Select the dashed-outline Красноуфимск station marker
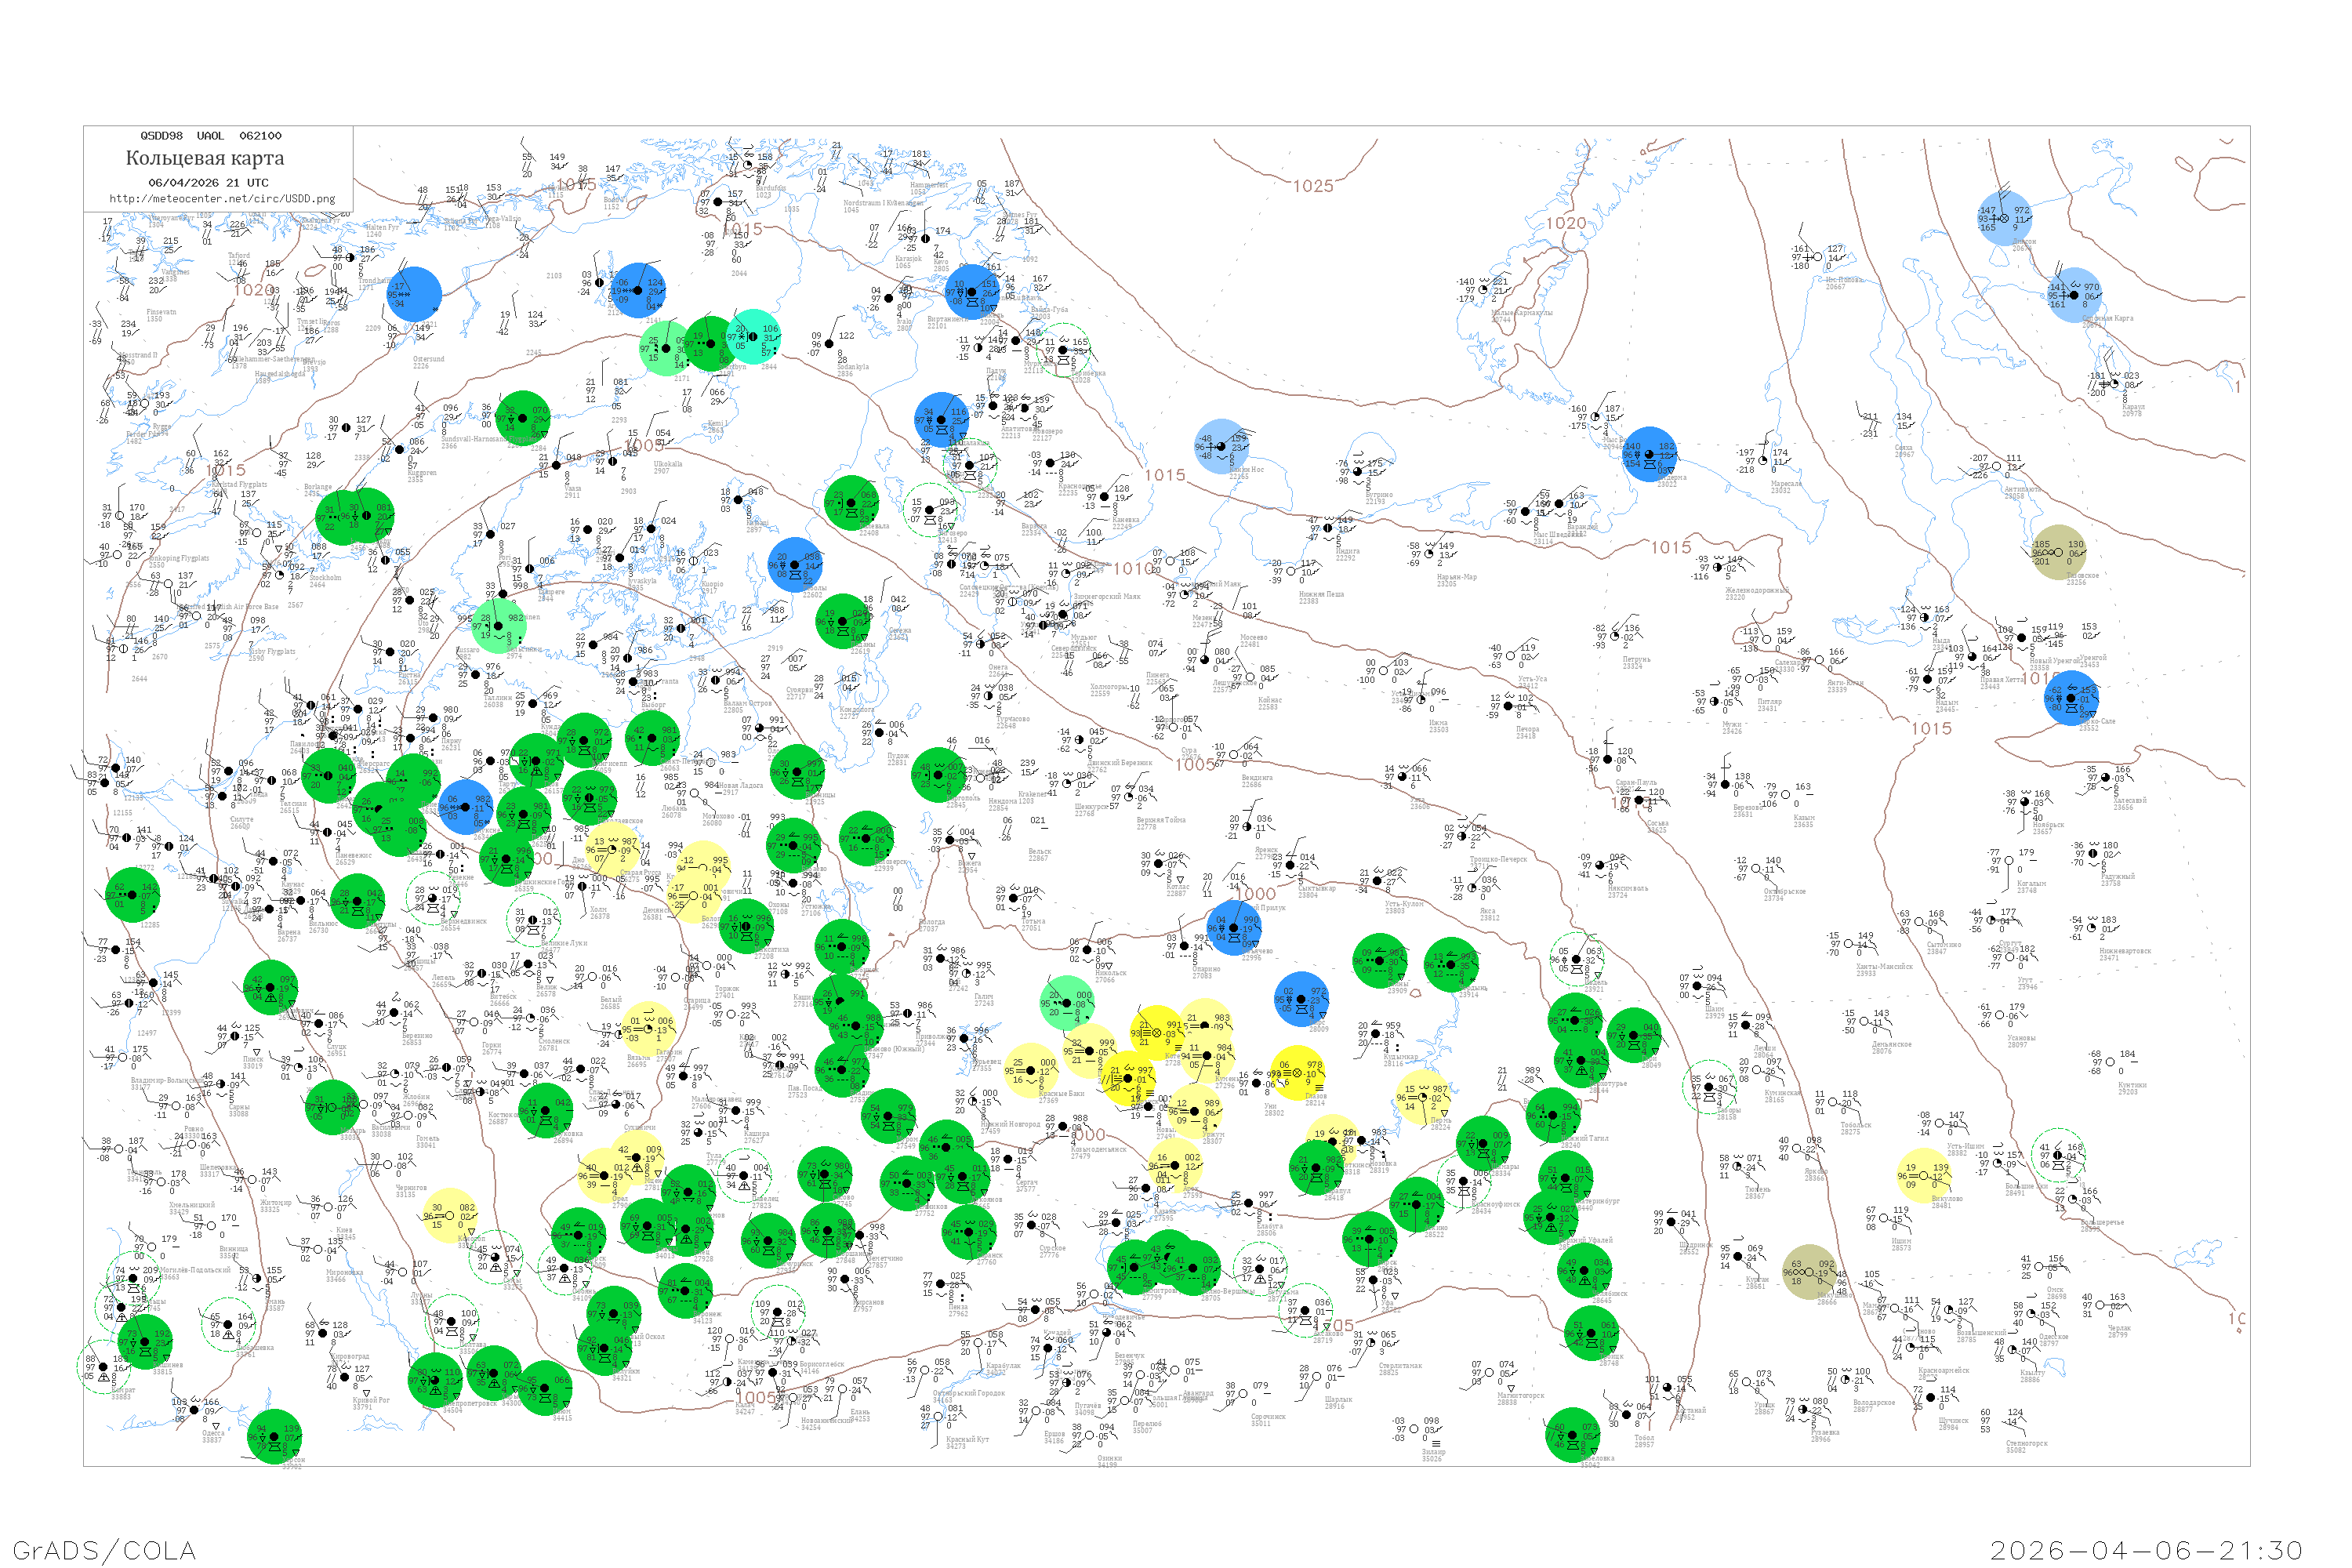Screen dimensions: 2352x1568 click(x=1465, y=1182)
